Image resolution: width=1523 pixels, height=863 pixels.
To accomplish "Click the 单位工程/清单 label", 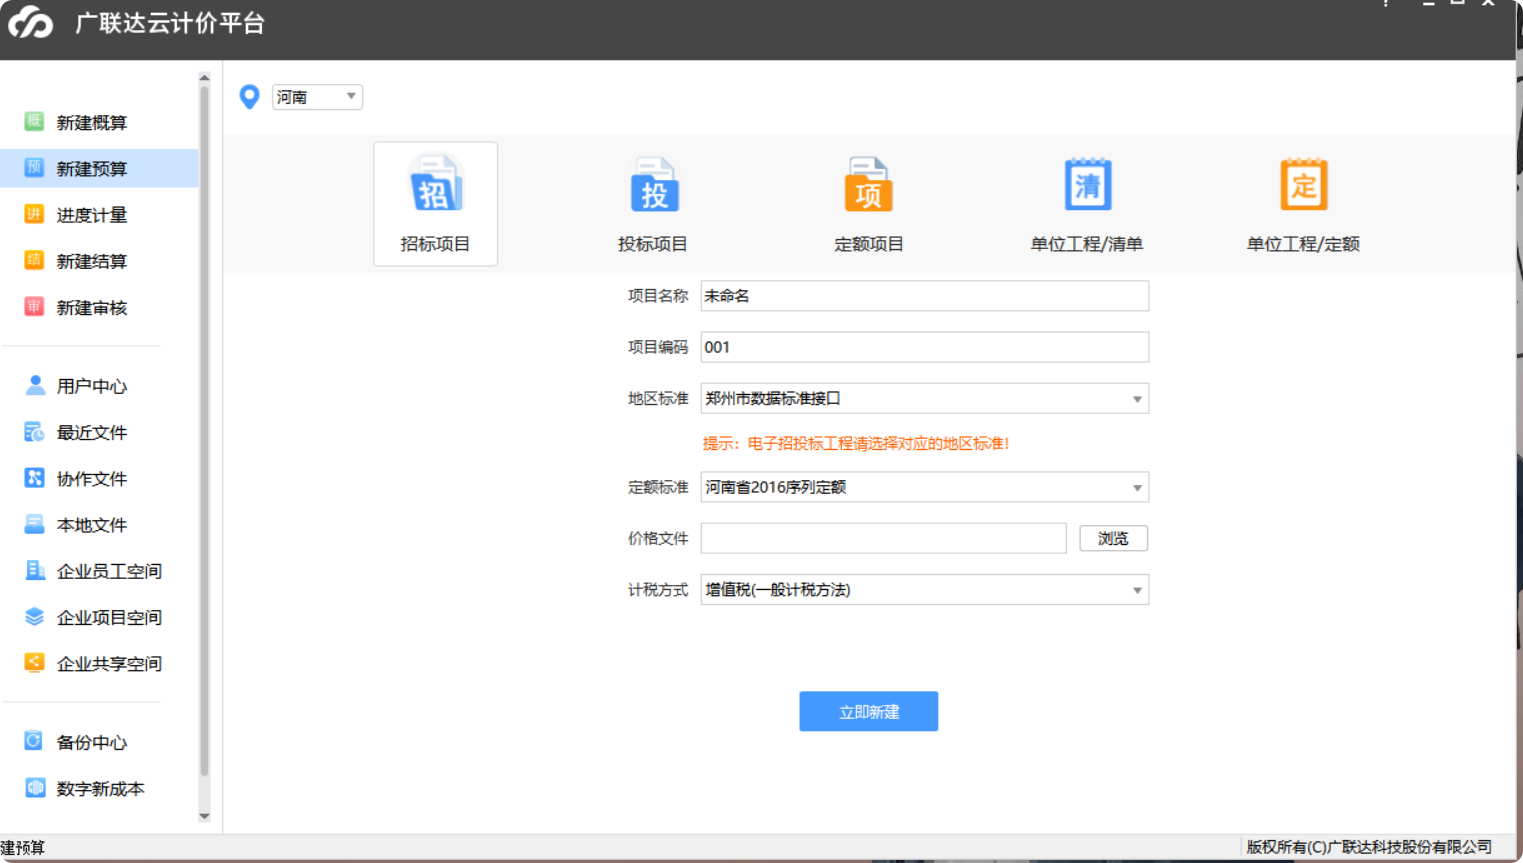I will click(x=1086, y=244).
